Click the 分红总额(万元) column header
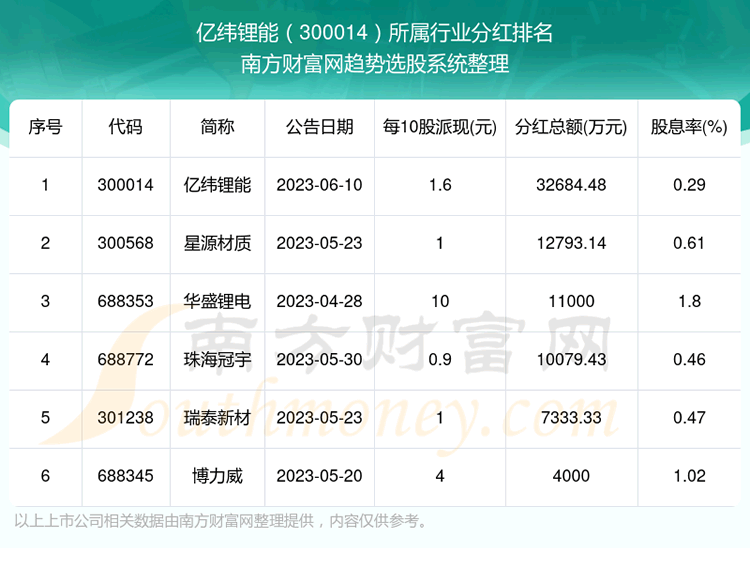Screen dimensions: 750x568 click(571, 127)
